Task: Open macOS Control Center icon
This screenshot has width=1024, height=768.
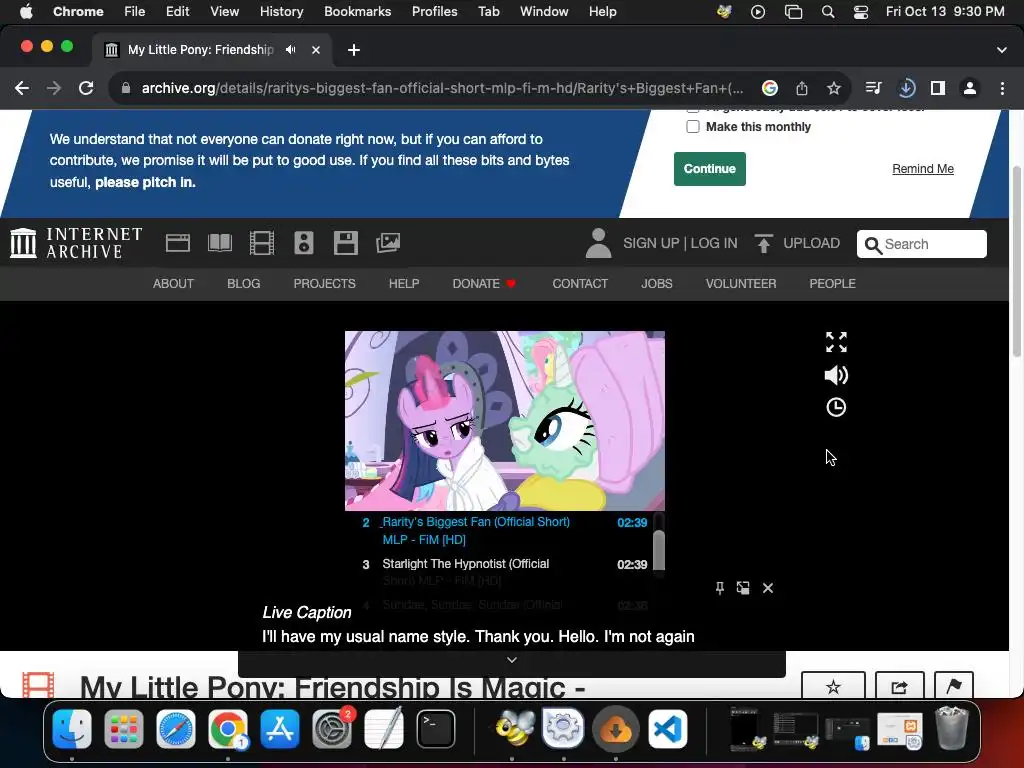Action: pos(861,12)
